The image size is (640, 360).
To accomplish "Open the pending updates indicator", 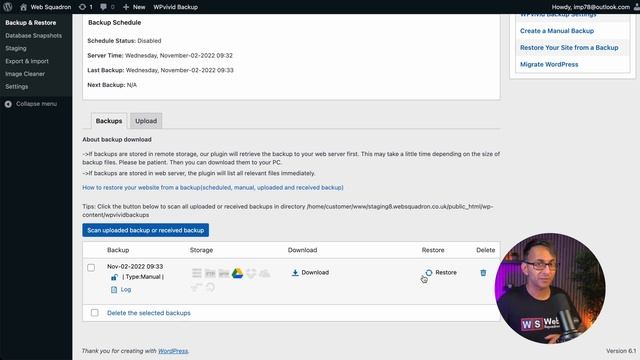I will point(85,7).
